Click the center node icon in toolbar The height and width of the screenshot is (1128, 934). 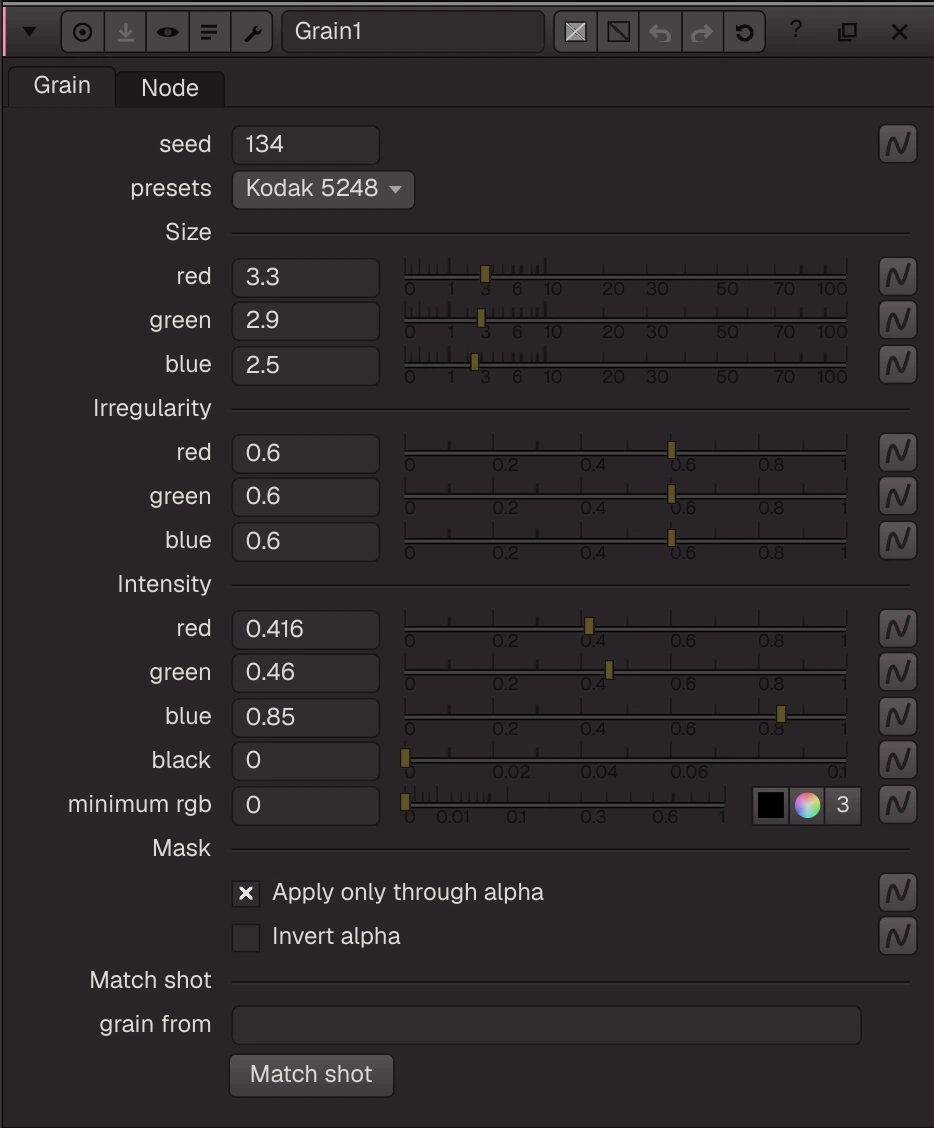tap(83, 32)
